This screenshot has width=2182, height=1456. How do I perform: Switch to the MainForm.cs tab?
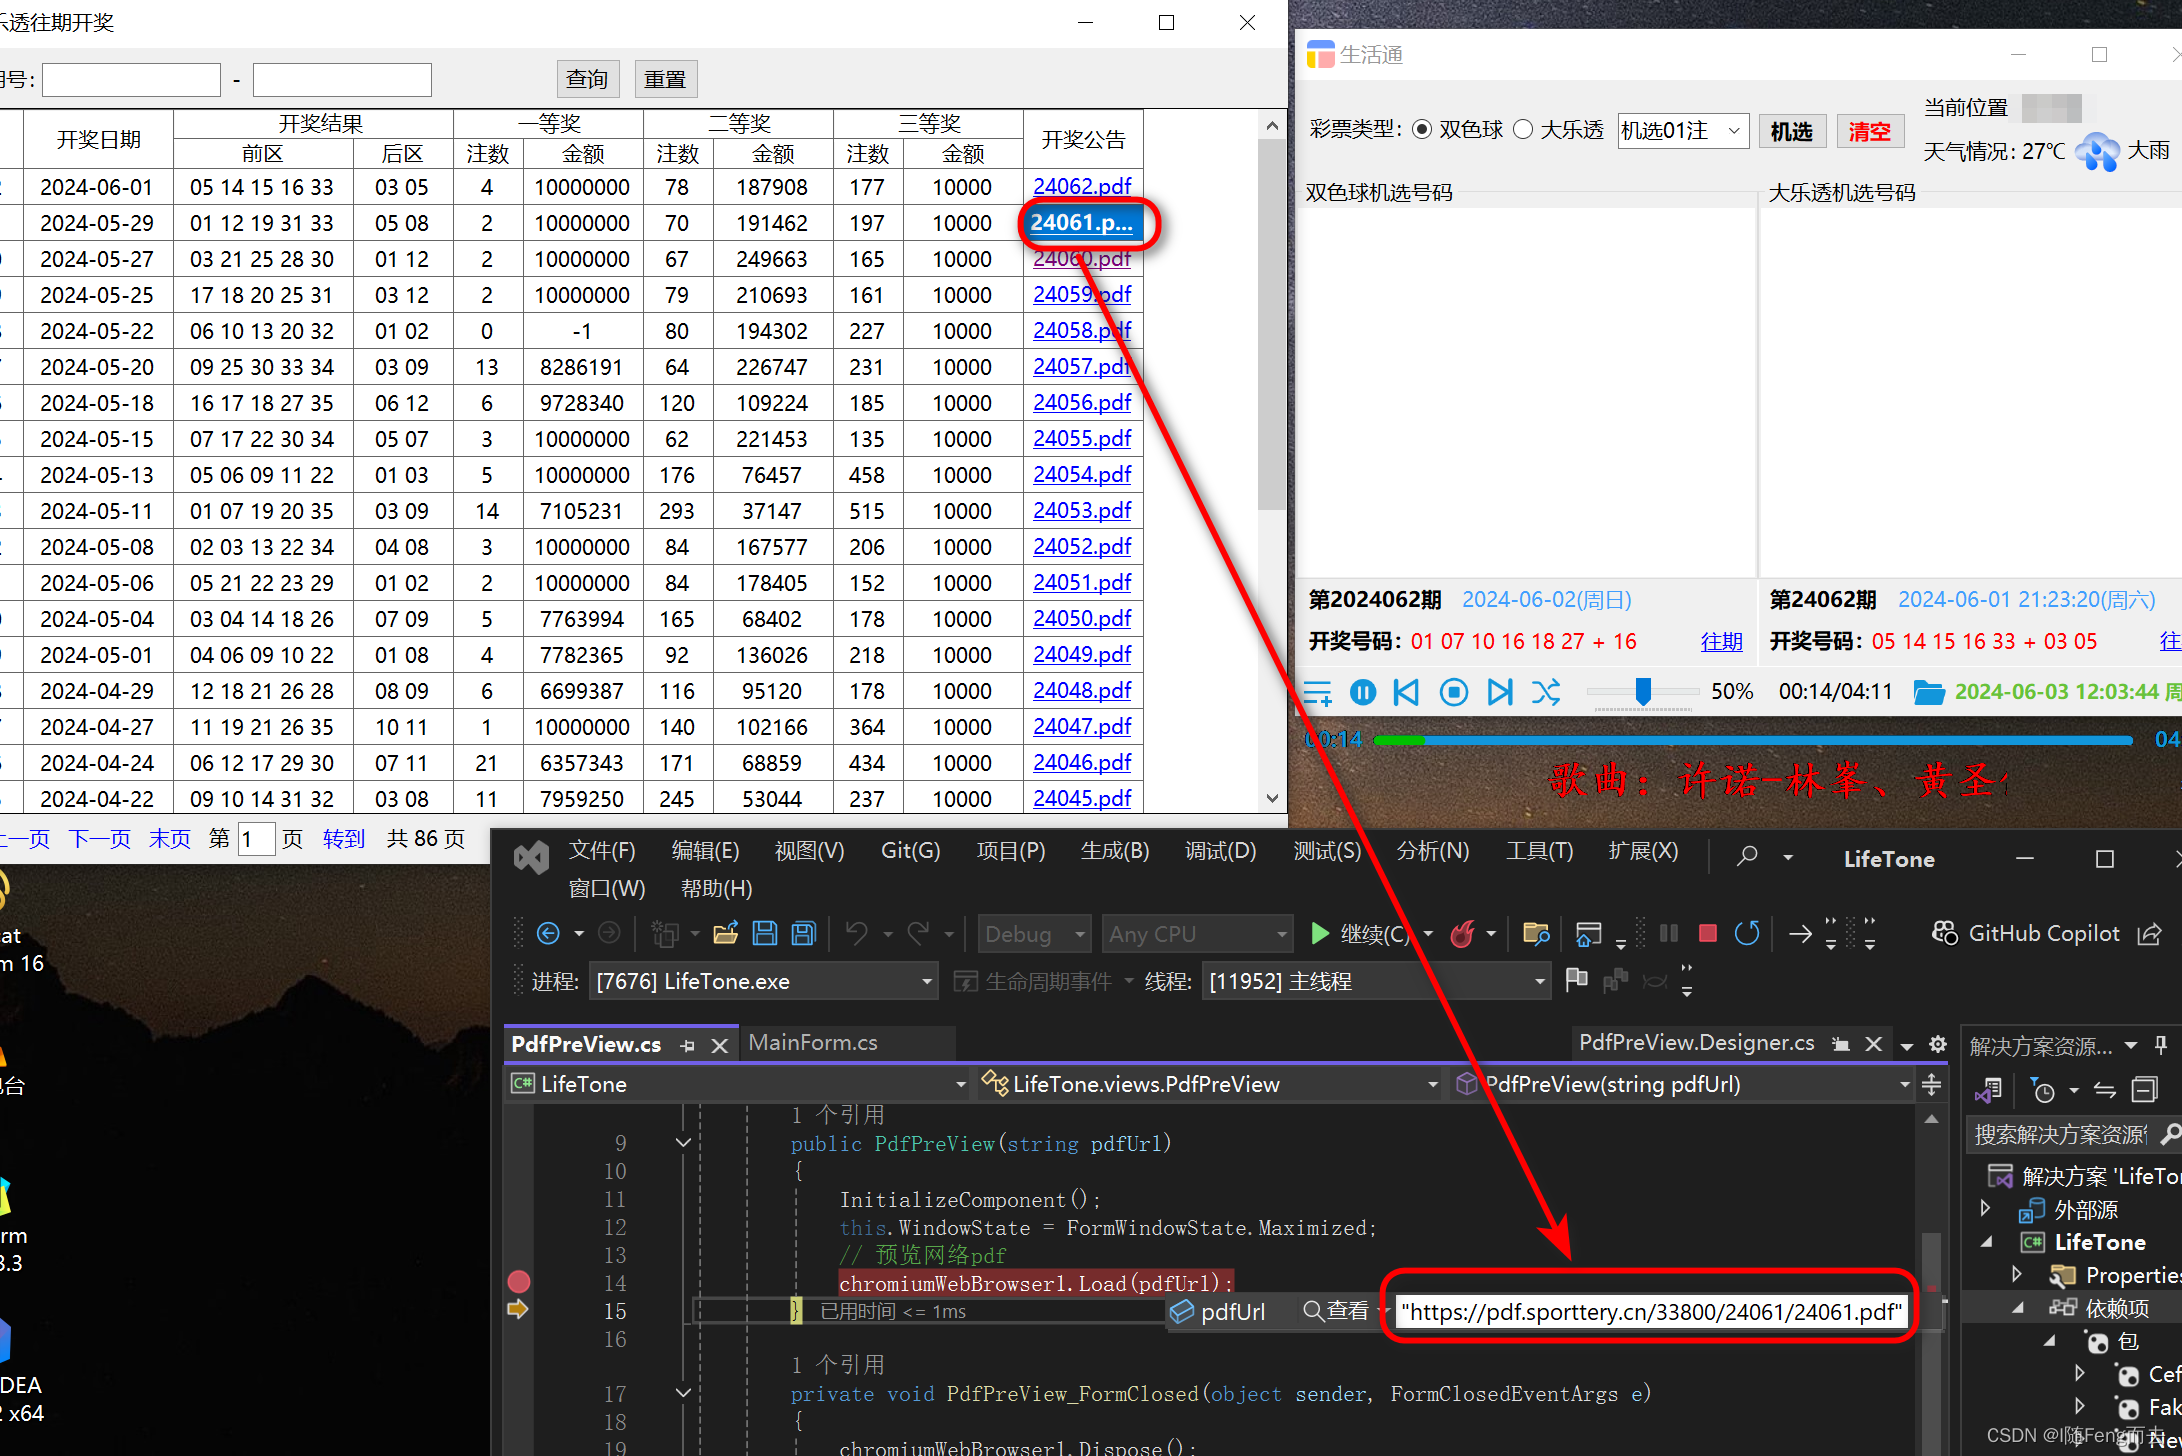click(812, 1042)
